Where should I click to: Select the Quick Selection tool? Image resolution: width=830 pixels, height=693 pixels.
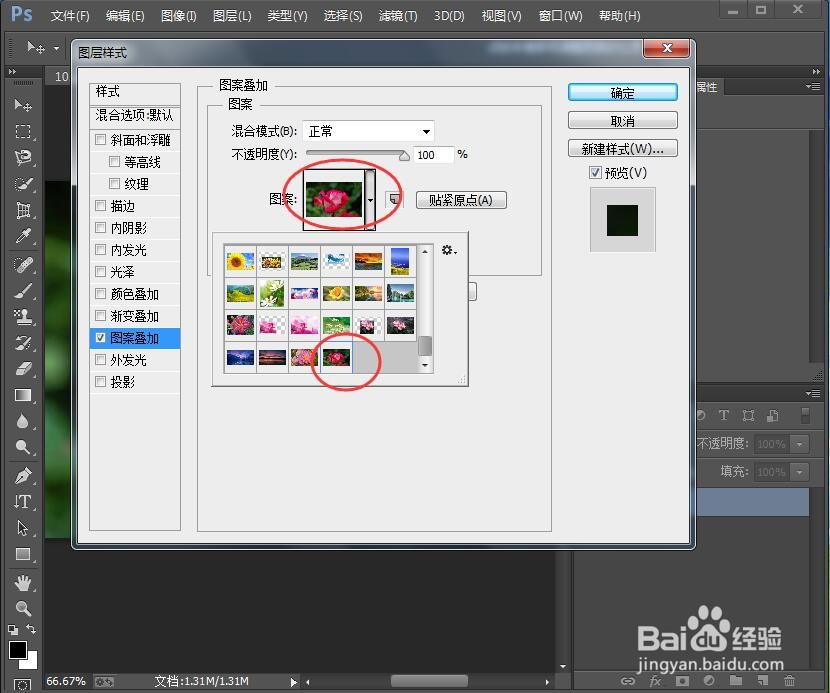pyautogui.click(x=23, y=184)
